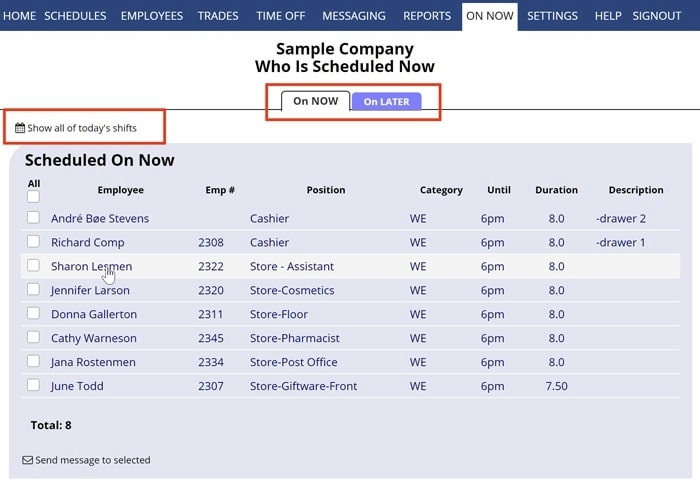Switch to the On LATER tab
This screenshot has height=486, width=700.
[x=386, y=101]
